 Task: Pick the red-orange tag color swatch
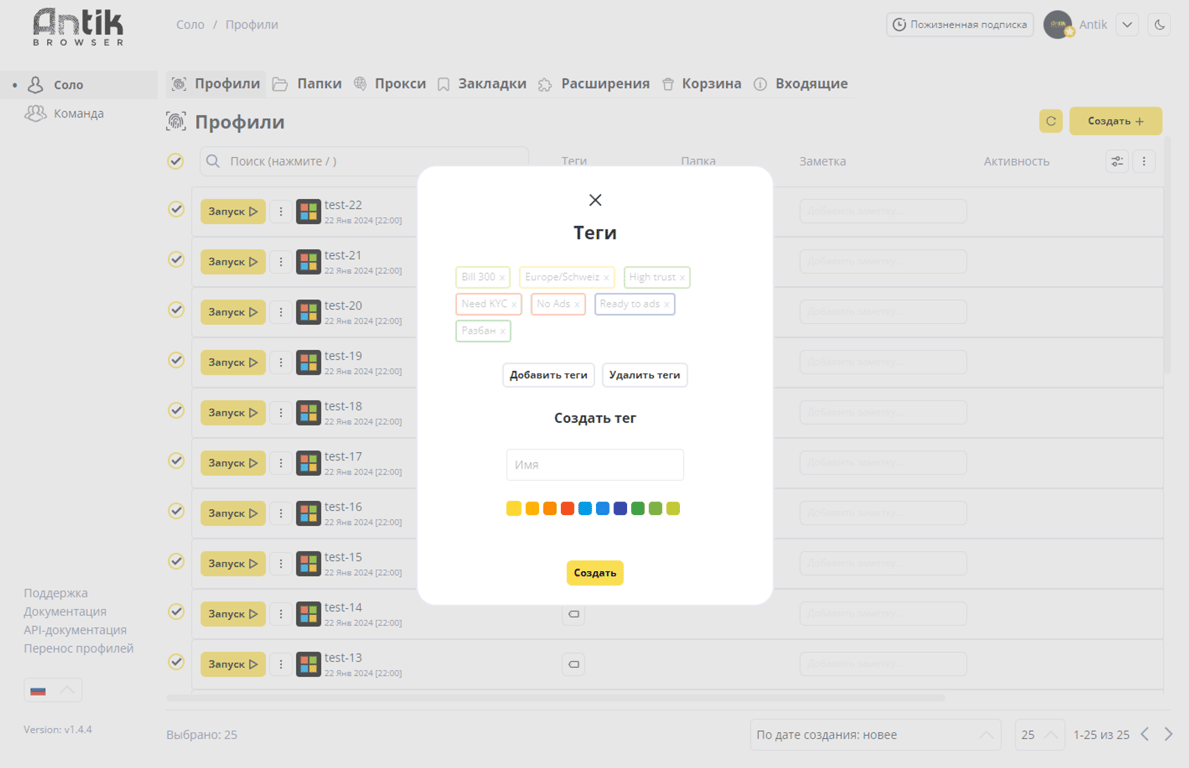click(567, 509)
